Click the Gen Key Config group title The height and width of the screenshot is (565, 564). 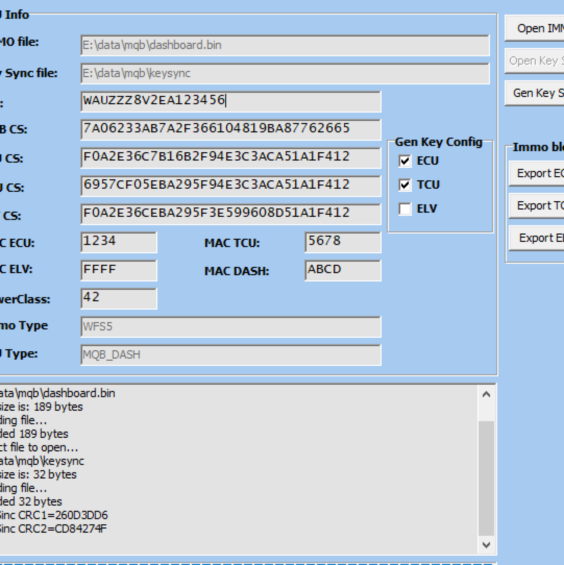pyautogui.click(x=439, y=142)
